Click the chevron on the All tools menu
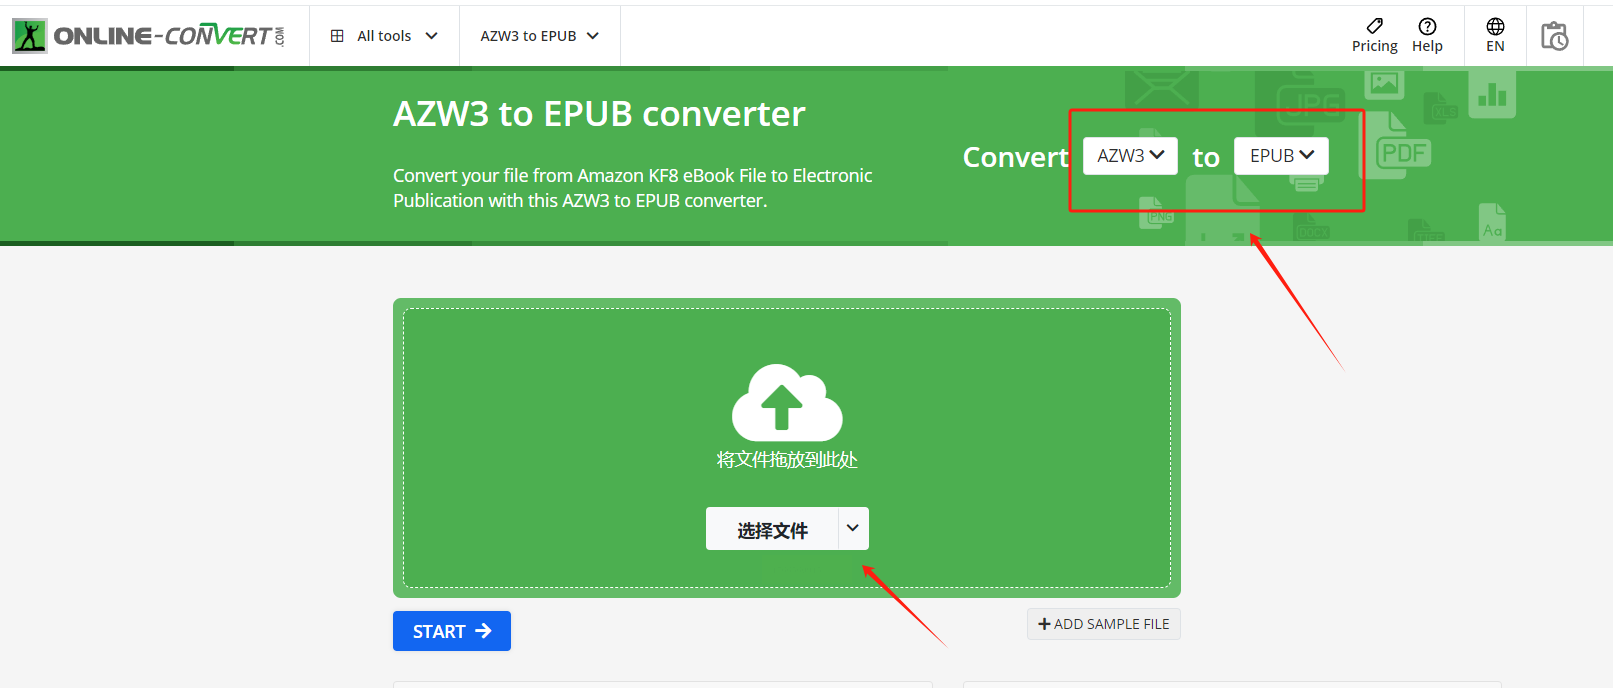Image resolution: width=1613 pixels, height=688 pixels. 432,36
